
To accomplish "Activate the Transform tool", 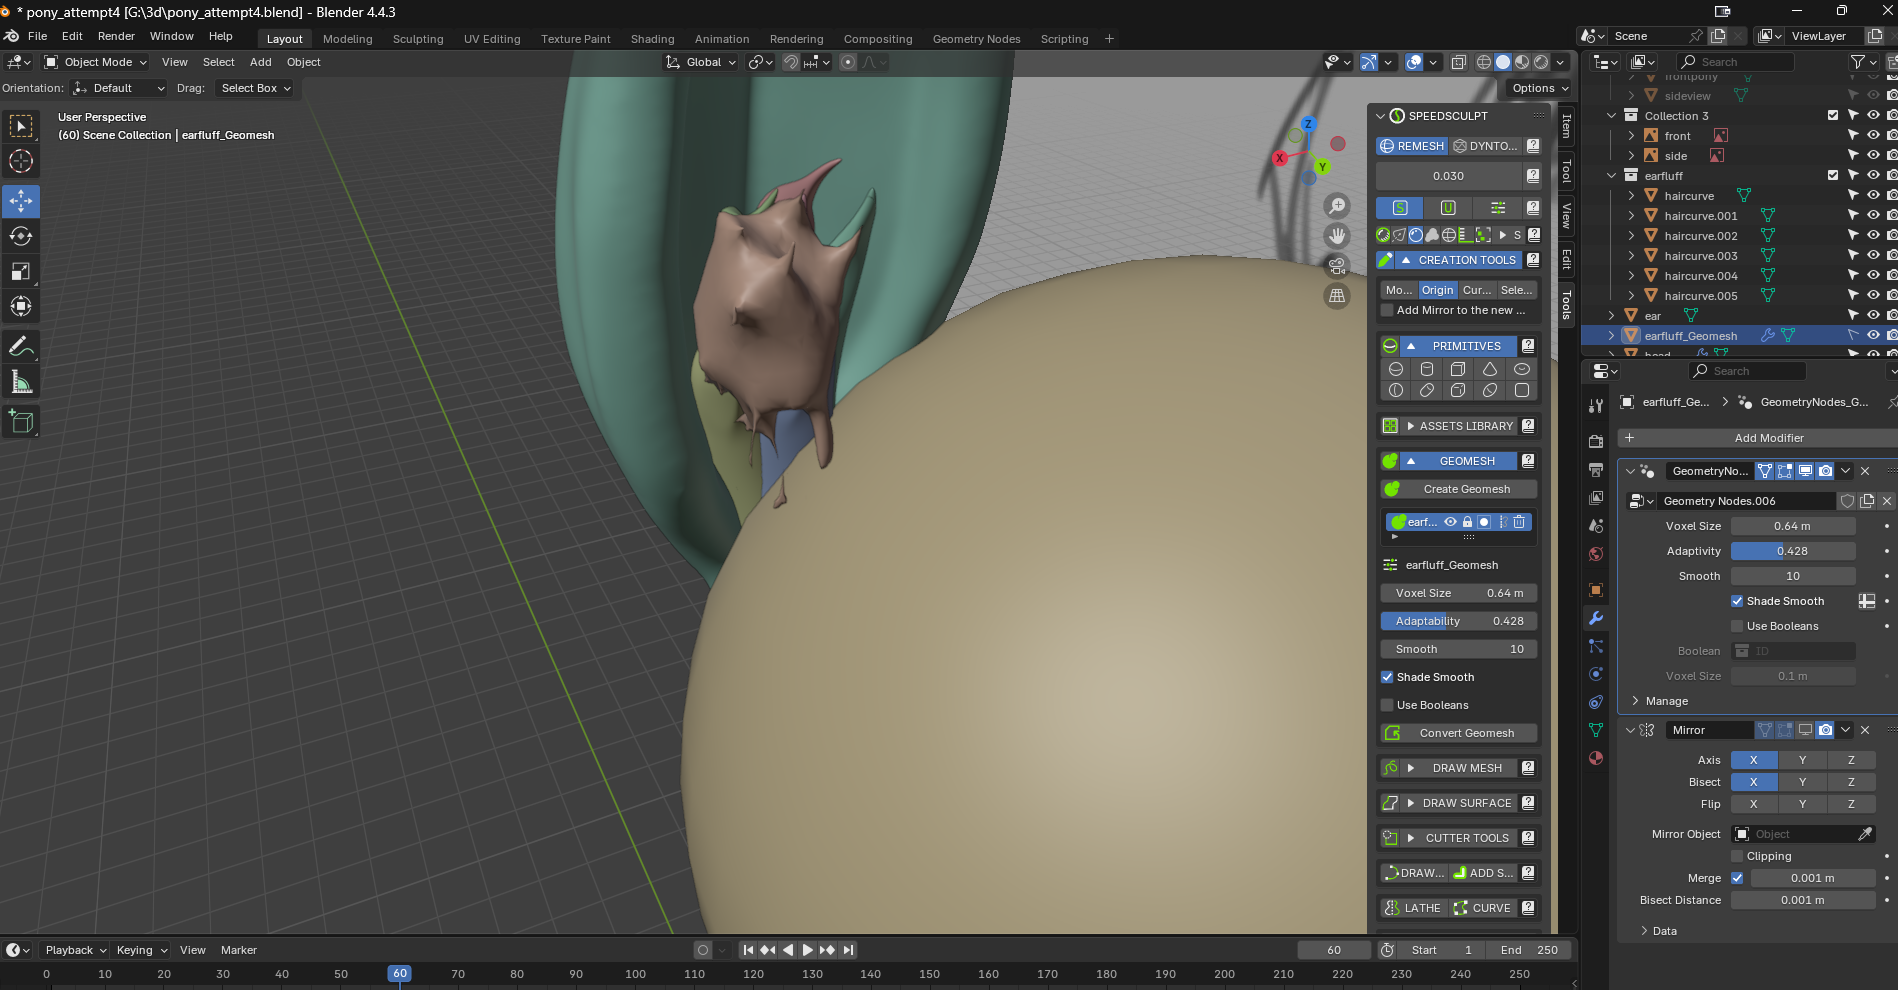I will point(21,306).
